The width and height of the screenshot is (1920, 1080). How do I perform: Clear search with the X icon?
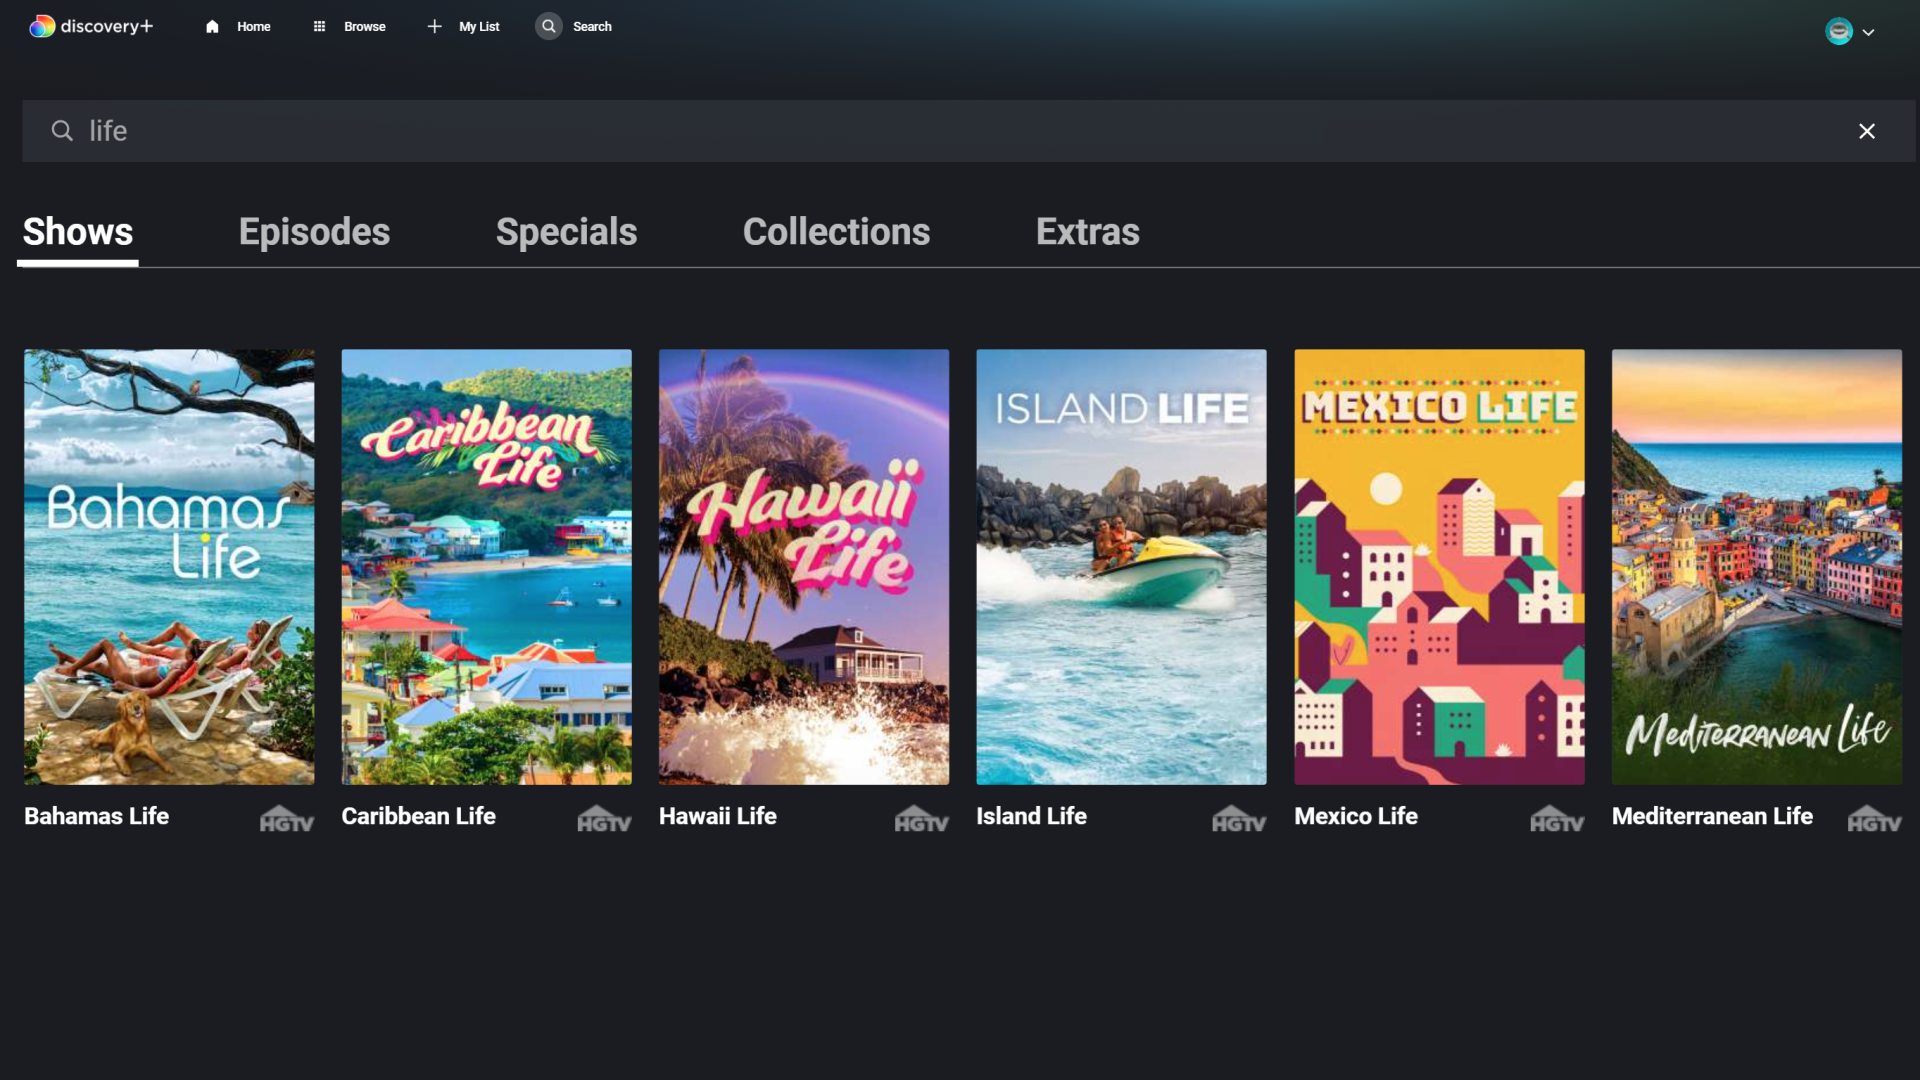1866,131
